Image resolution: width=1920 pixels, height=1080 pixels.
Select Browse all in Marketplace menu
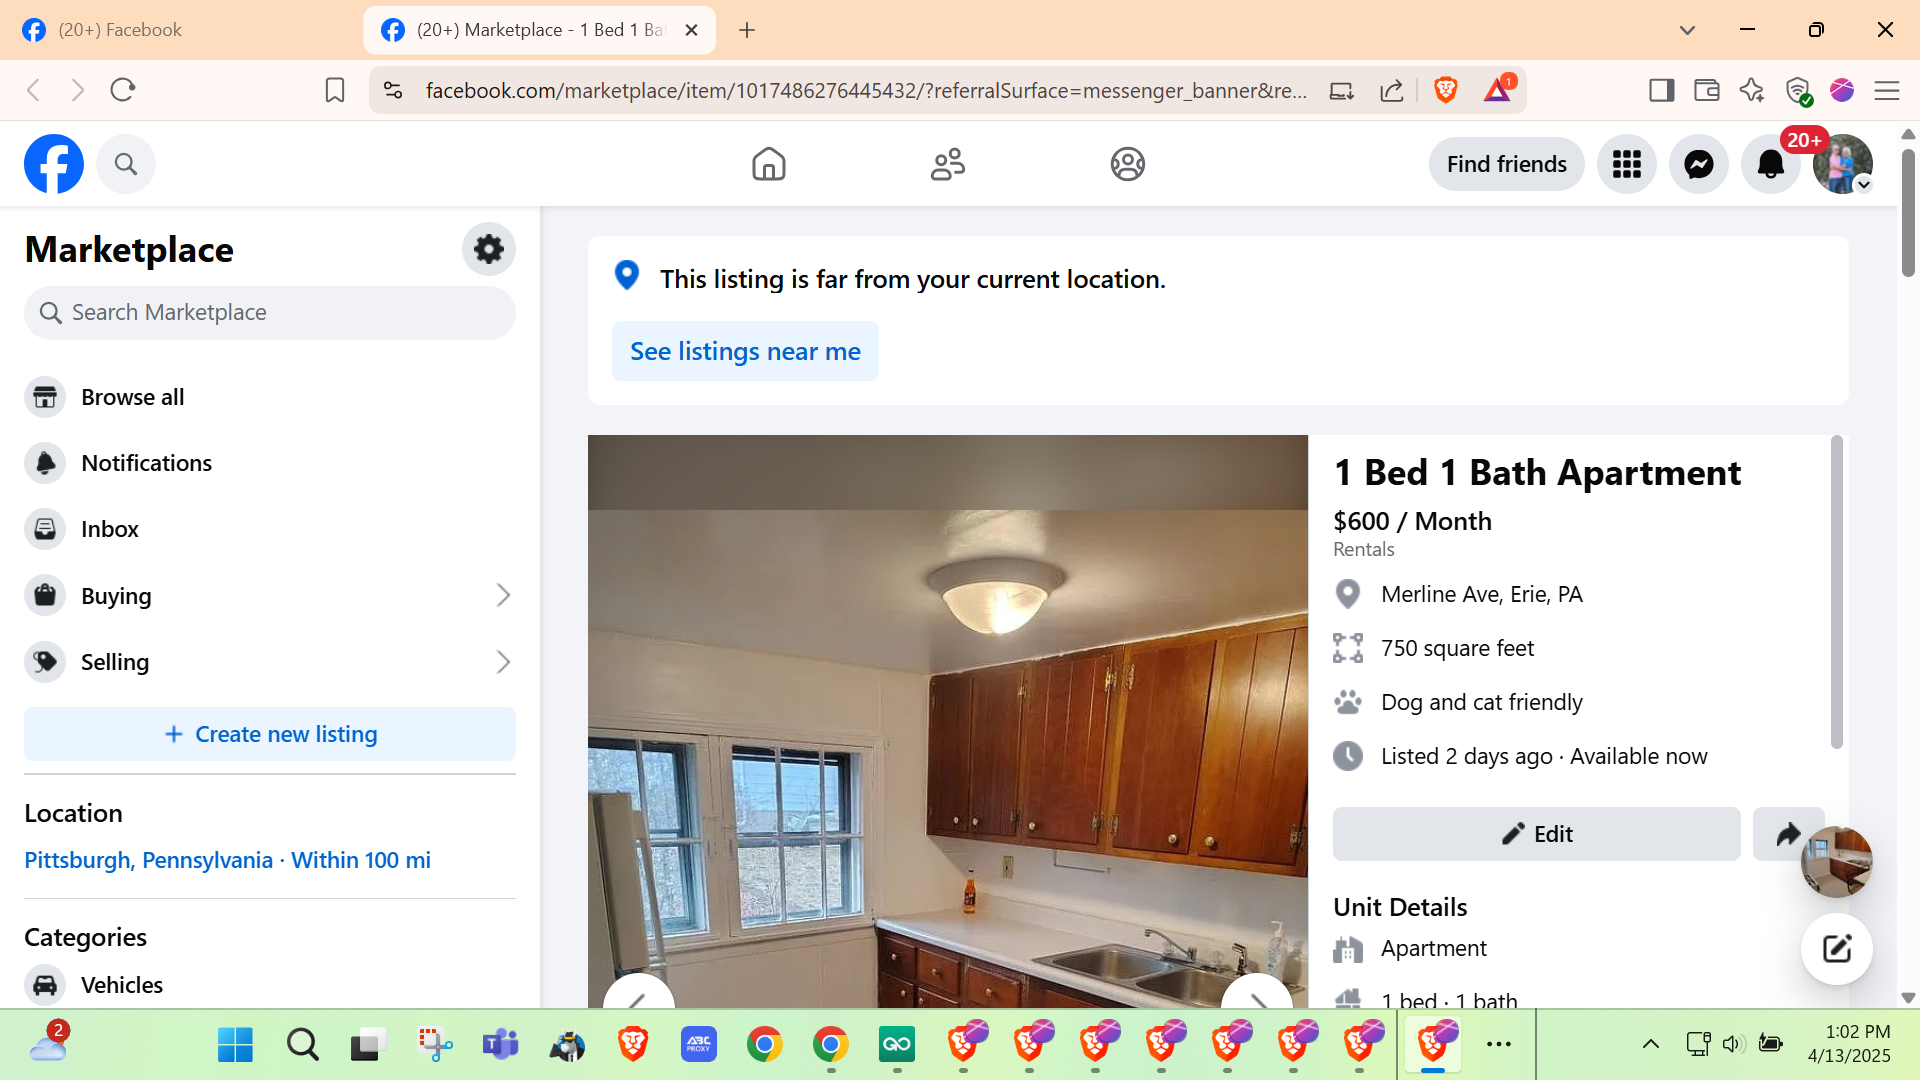coord(132,397)
